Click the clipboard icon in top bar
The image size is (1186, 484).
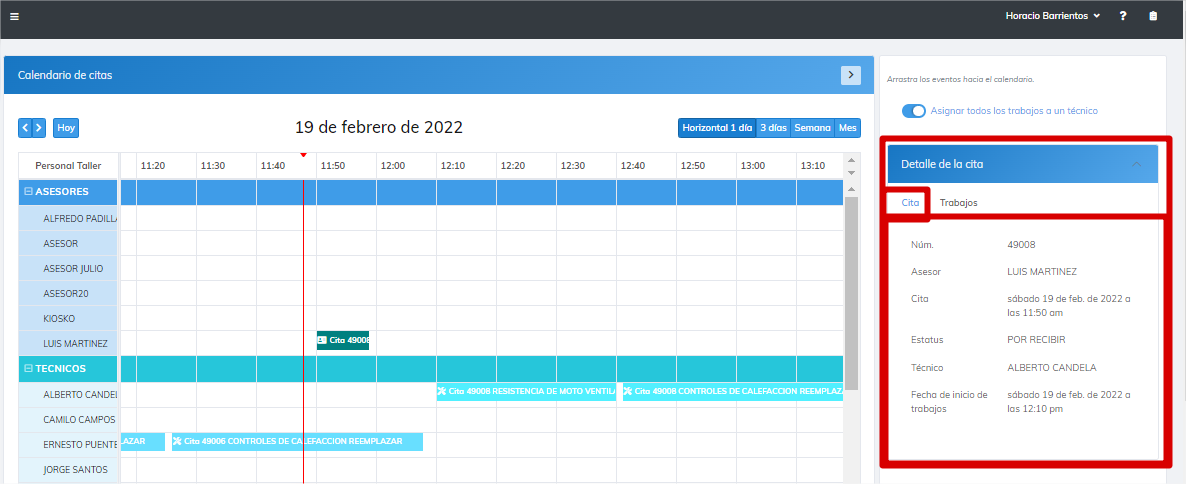pyautogui.click(x=1153, y=16)
